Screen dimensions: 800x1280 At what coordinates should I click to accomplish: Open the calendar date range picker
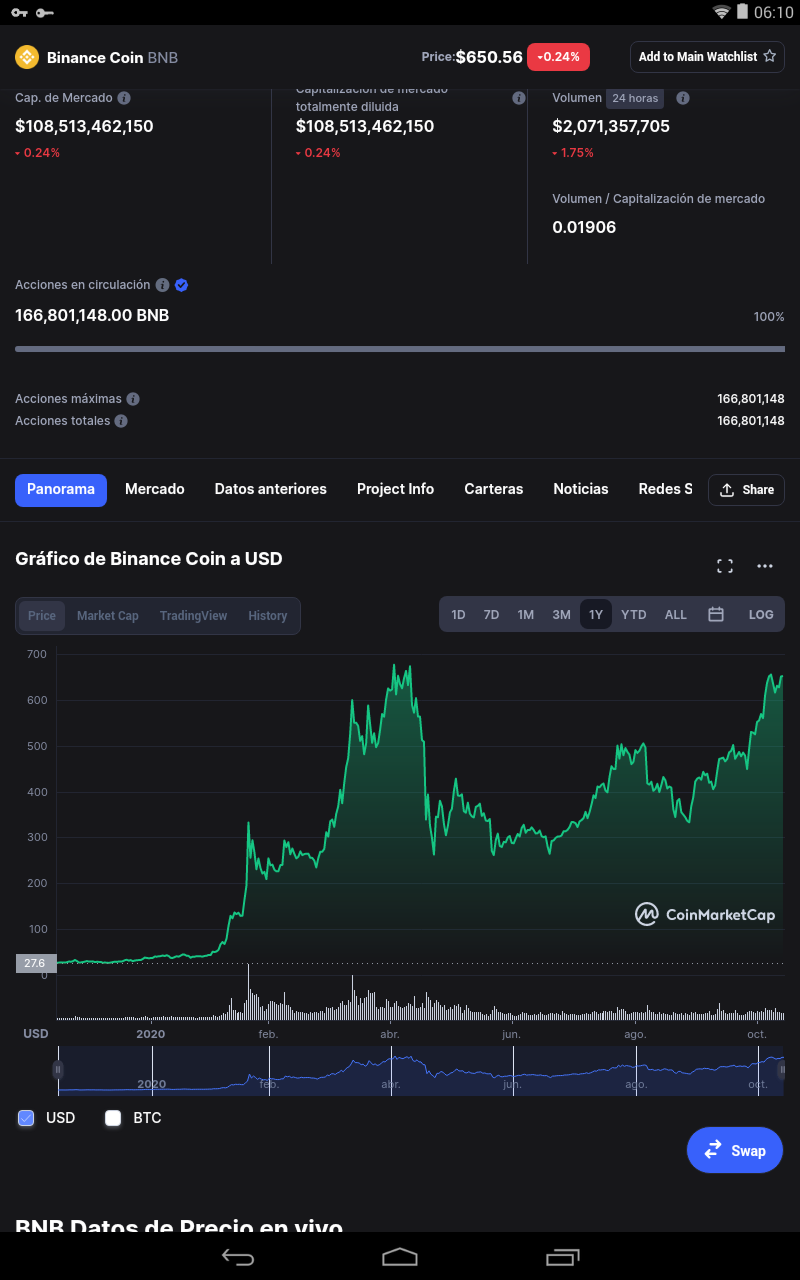pos(716,614)
